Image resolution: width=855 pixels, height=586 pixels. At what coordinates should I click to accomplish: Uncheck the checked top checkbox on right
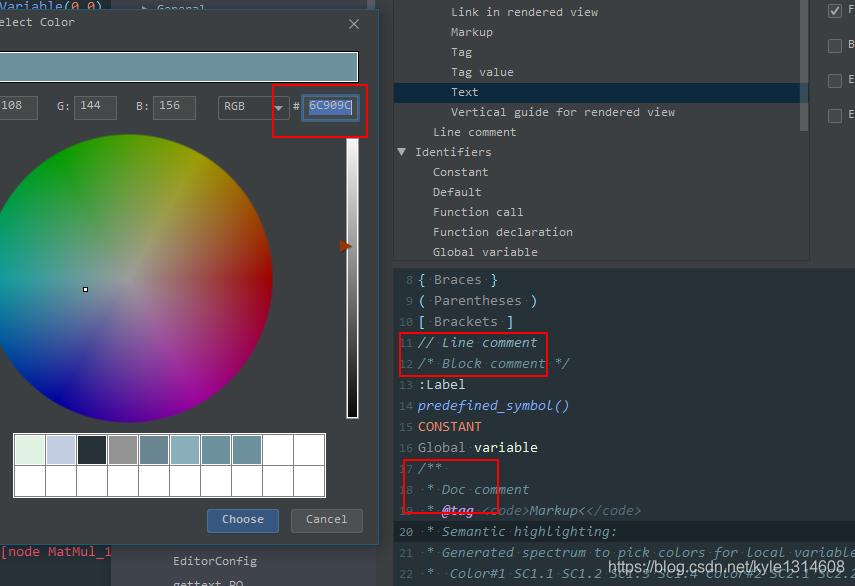click(835, 10)
